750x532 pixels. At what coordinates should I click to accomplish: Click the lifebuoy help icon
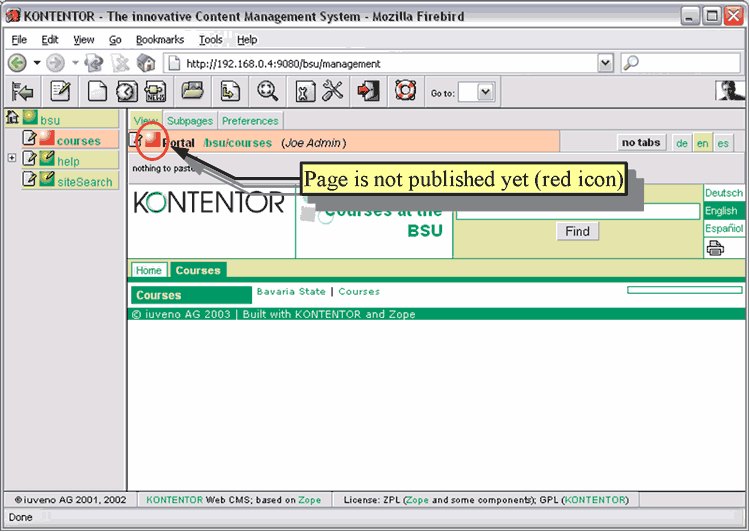(x=404, y=92)
